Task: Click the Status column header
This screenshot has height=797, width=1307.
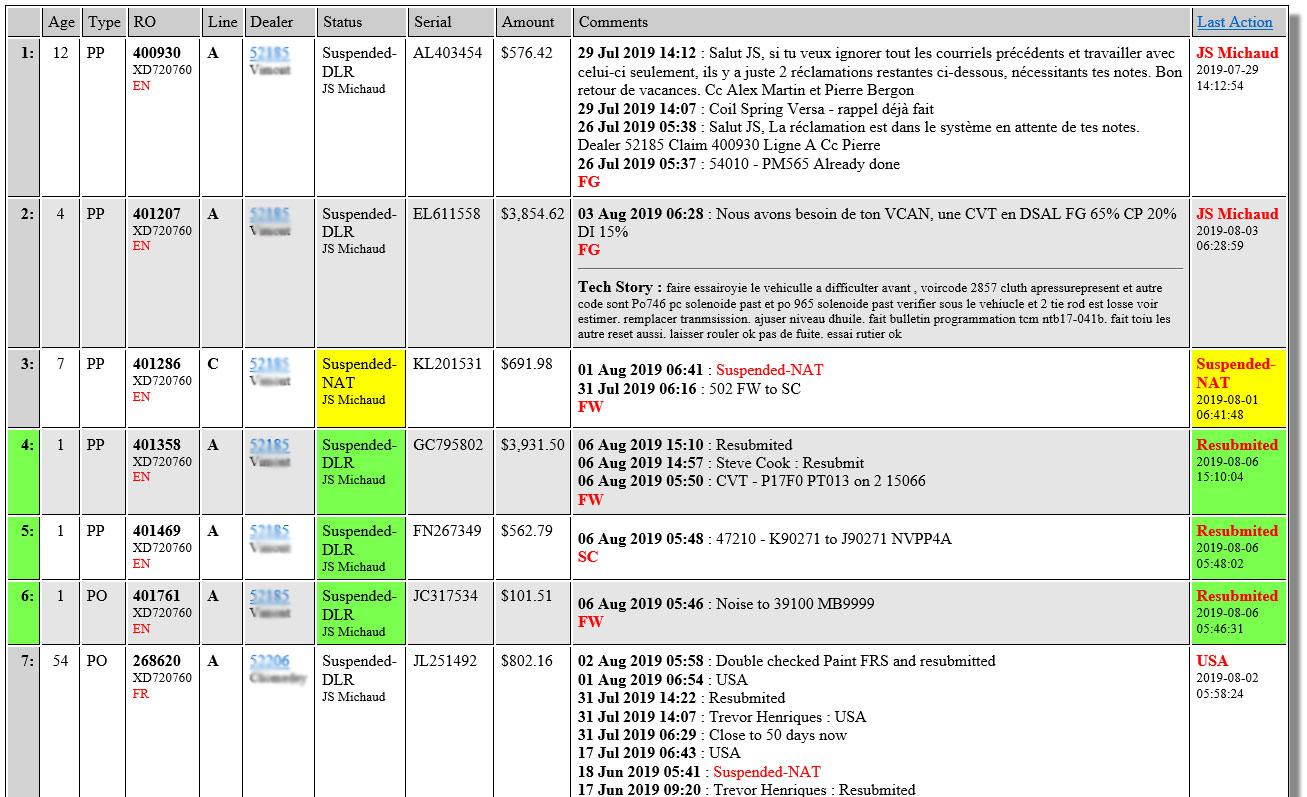Action: click(342, 22)
